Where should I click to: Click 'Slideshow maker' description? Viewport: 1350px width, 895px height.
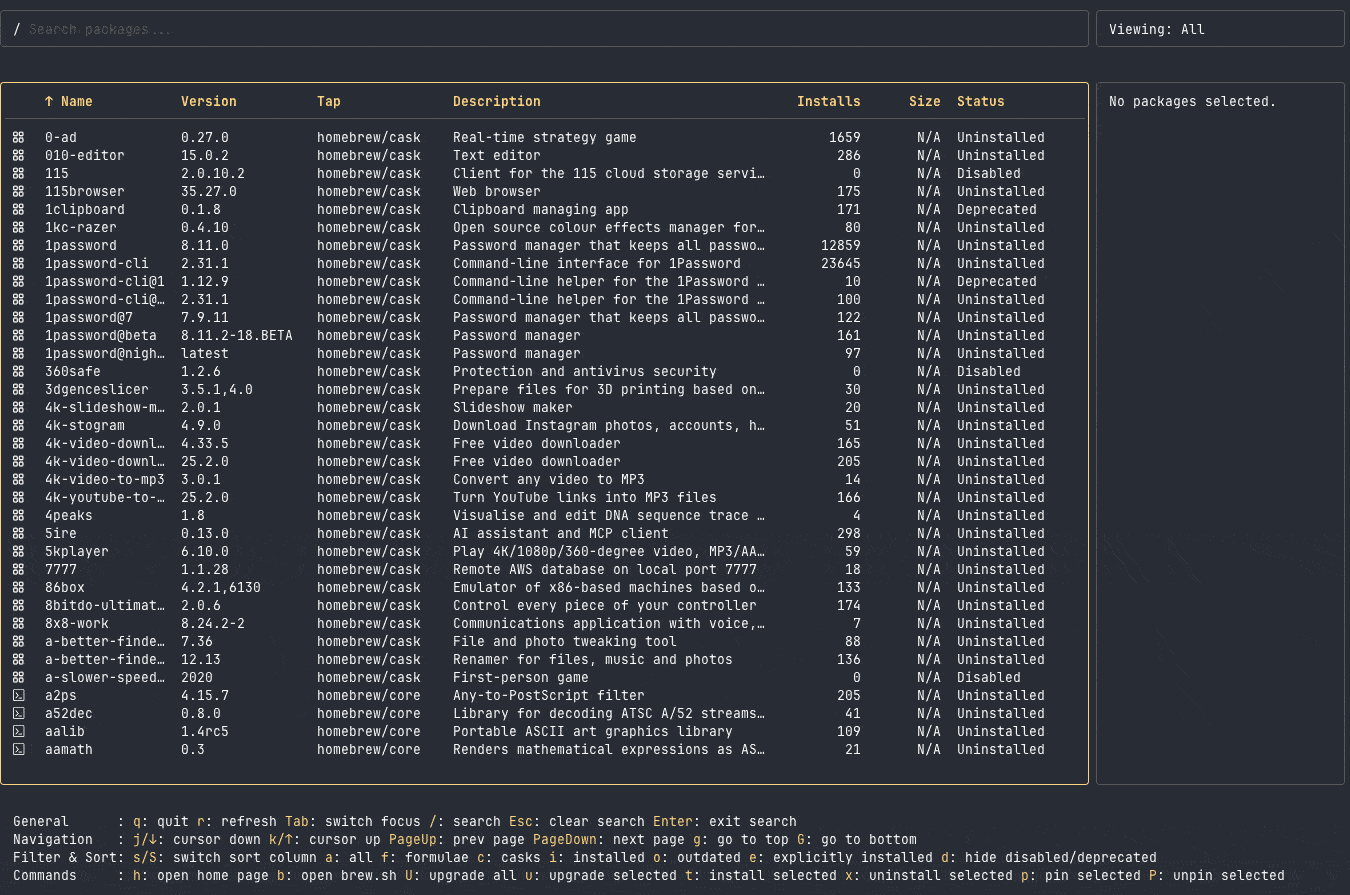coord(513,407)
